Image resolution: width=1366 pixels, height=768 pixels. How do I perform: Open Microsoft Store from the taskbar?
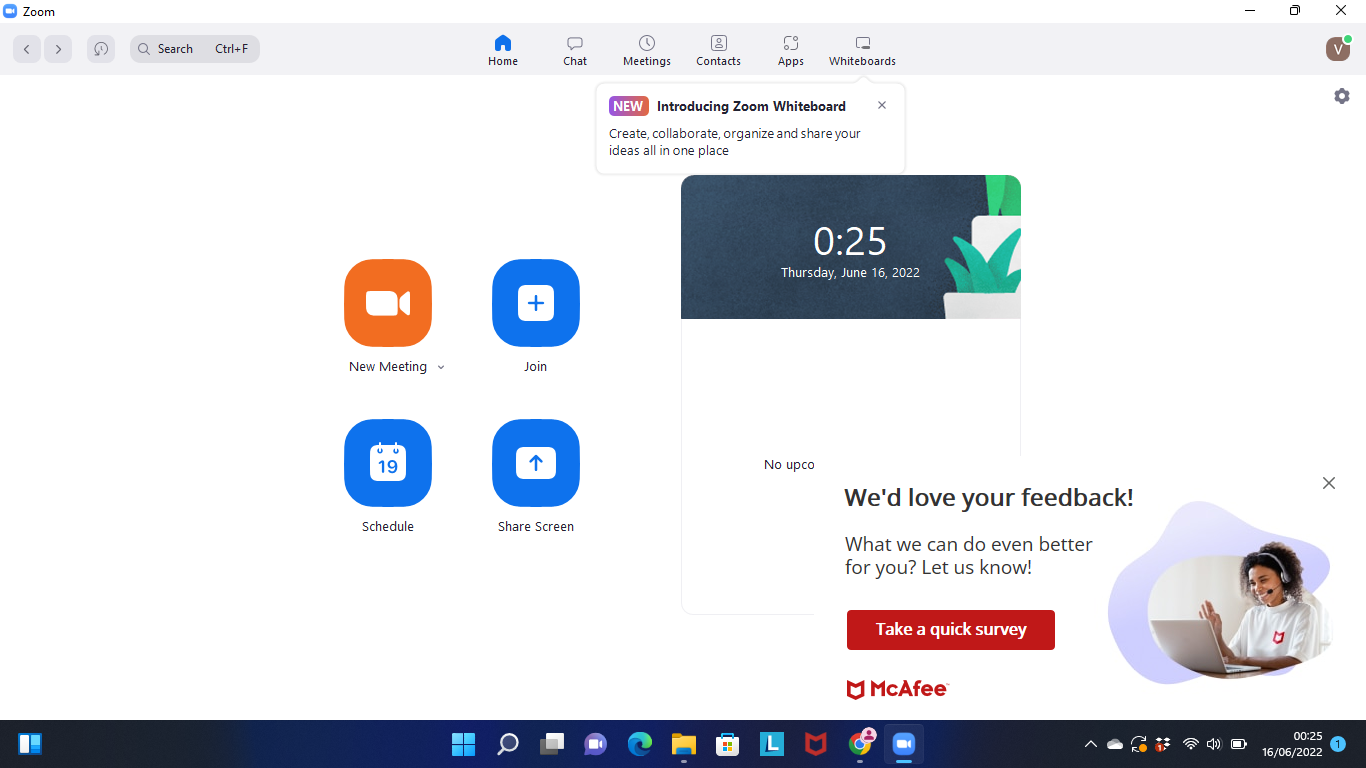click(728, 744)
